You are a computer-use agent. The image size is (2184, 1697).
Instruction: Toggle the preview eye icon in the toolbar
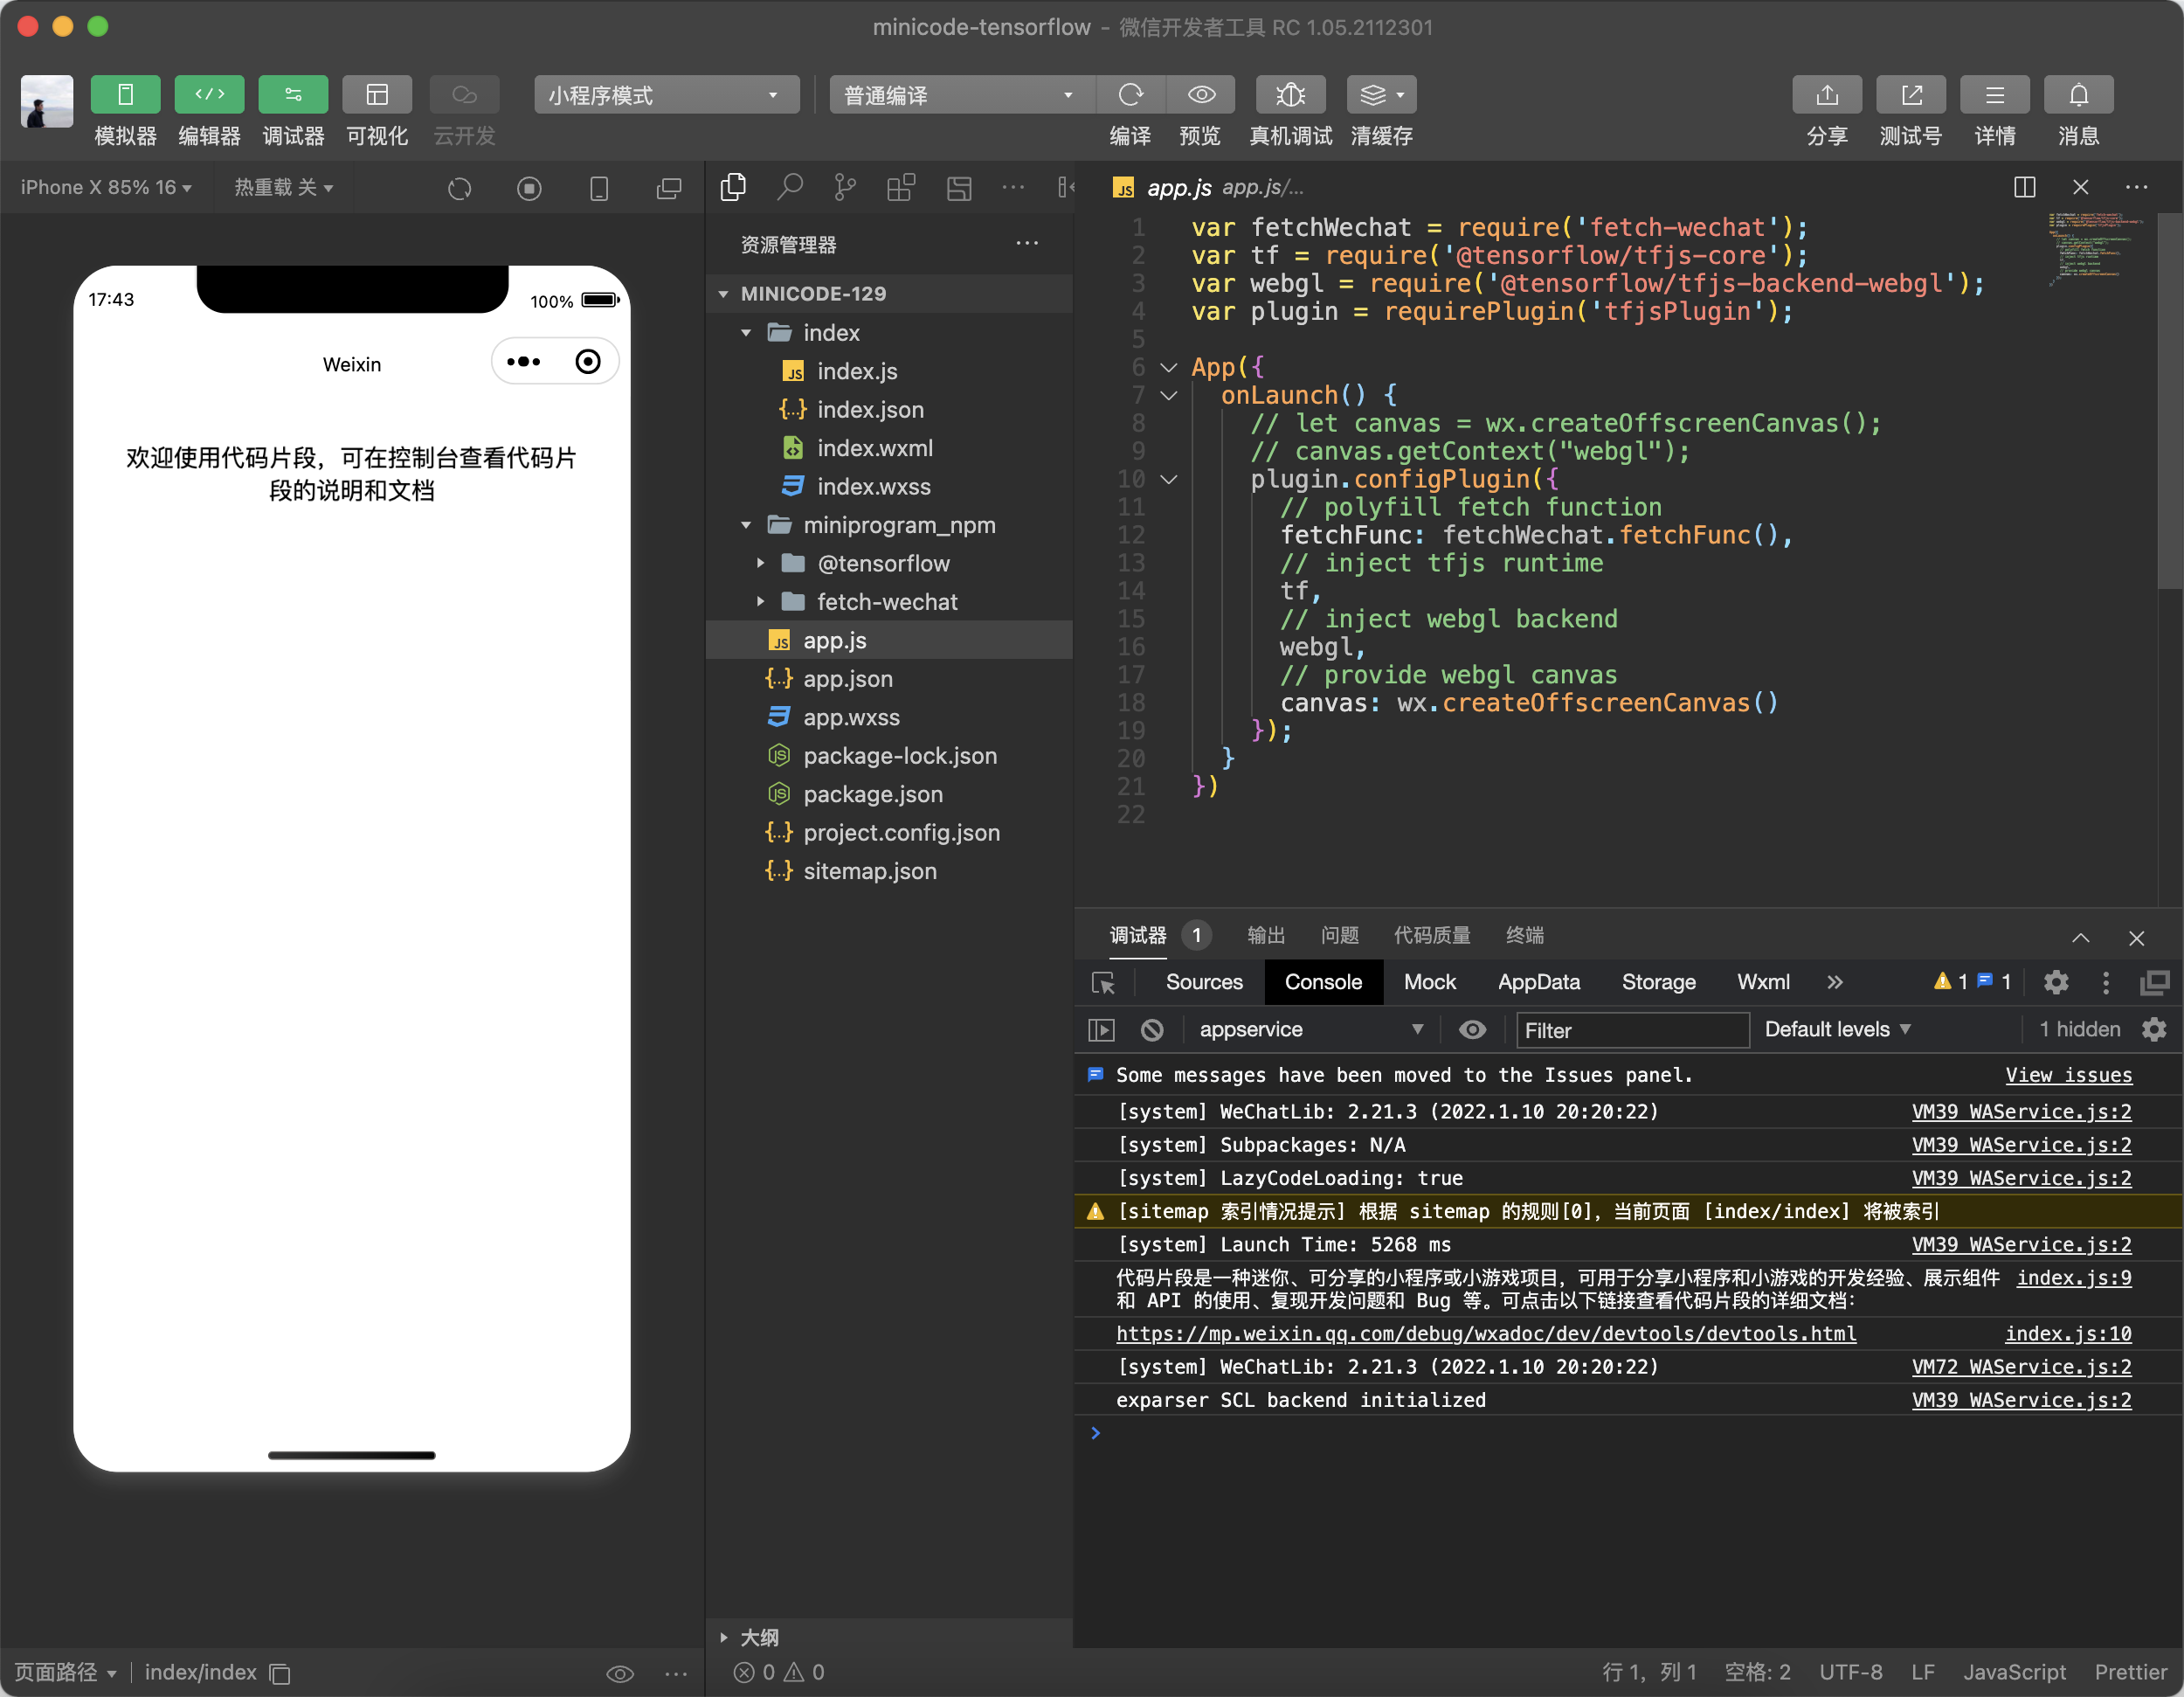click(x=1201, y=95)
